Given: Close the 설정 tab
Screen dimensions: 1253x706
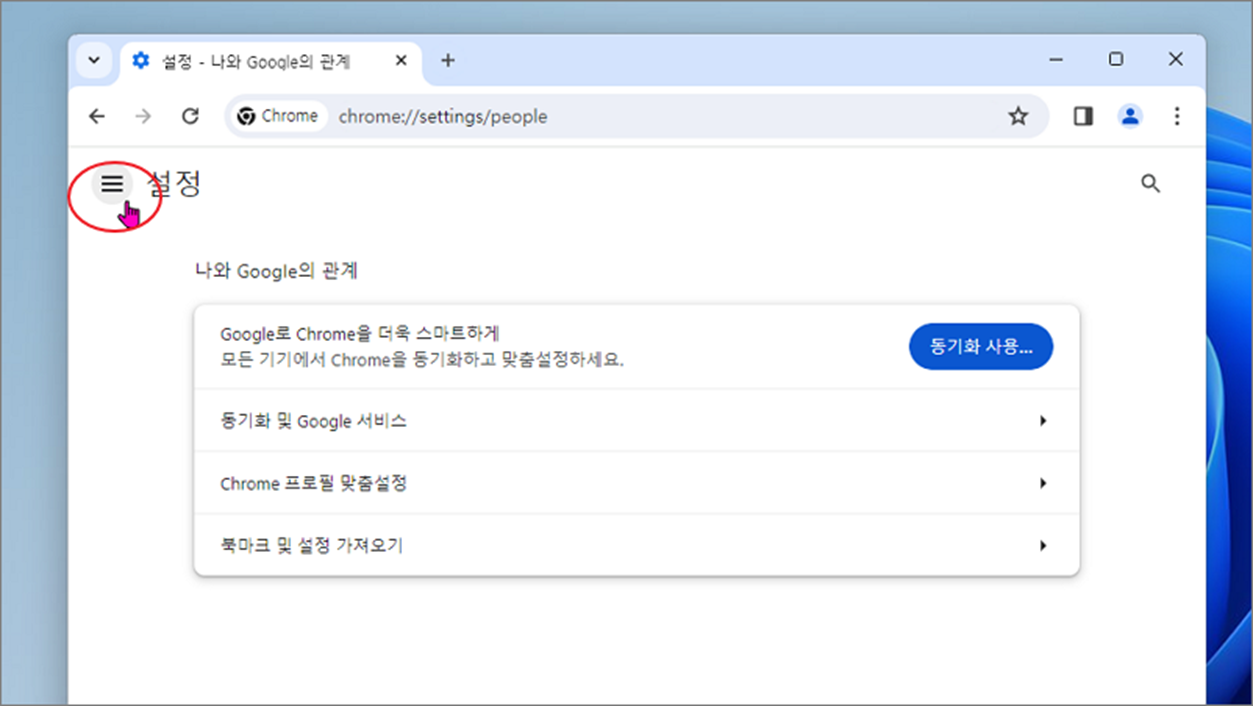Looking at the screenshot, I should pos(401,60).
